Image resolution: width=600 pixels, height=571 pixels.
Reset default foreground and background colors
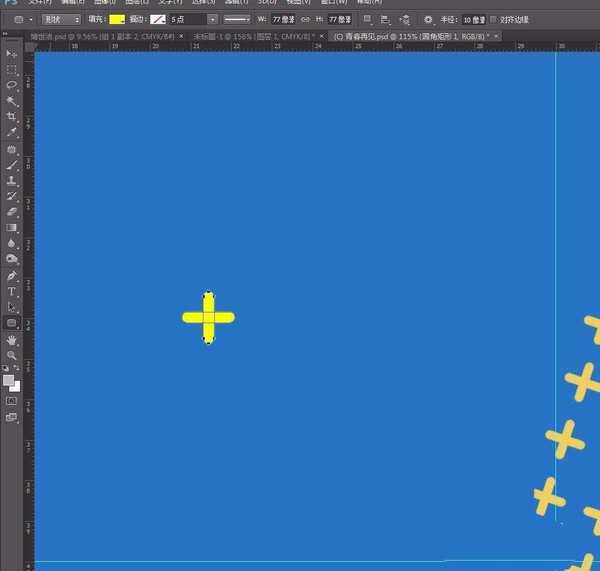pyautogui.click(x=5, y=369)
